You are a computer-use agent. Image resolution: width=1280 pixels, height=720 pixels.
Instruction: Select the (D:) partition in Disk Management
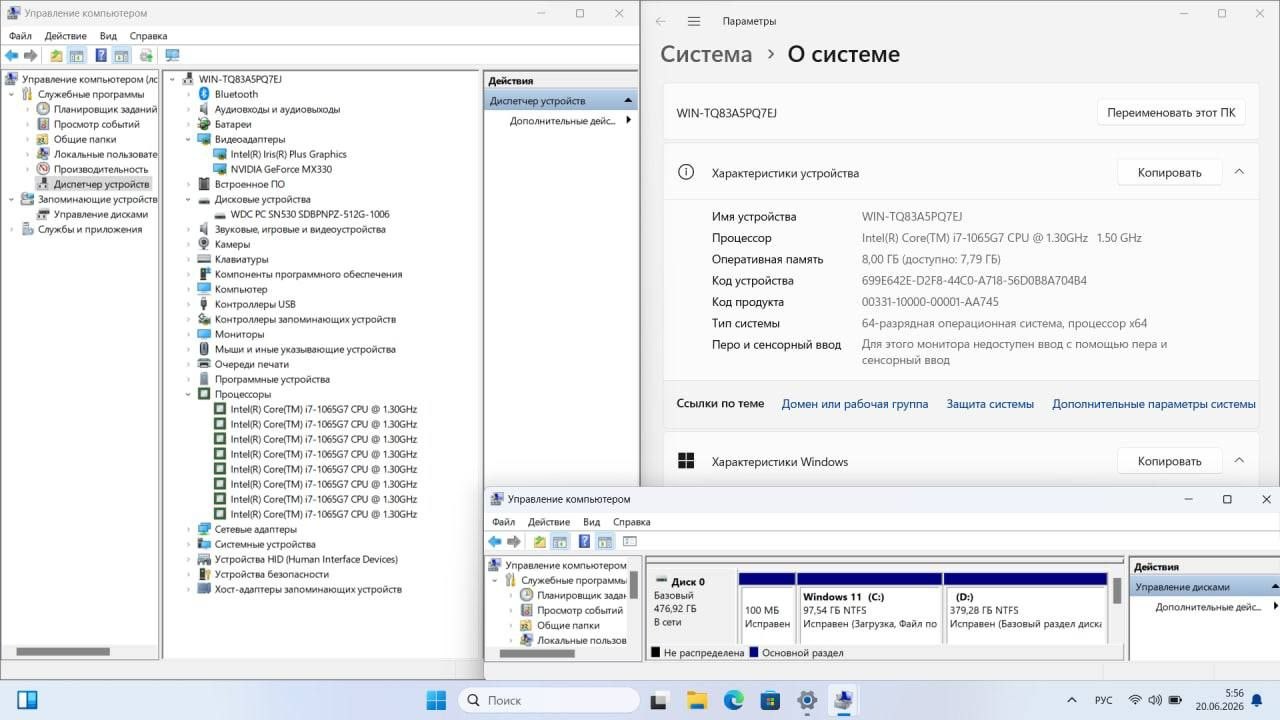(x=1025, y=609)
